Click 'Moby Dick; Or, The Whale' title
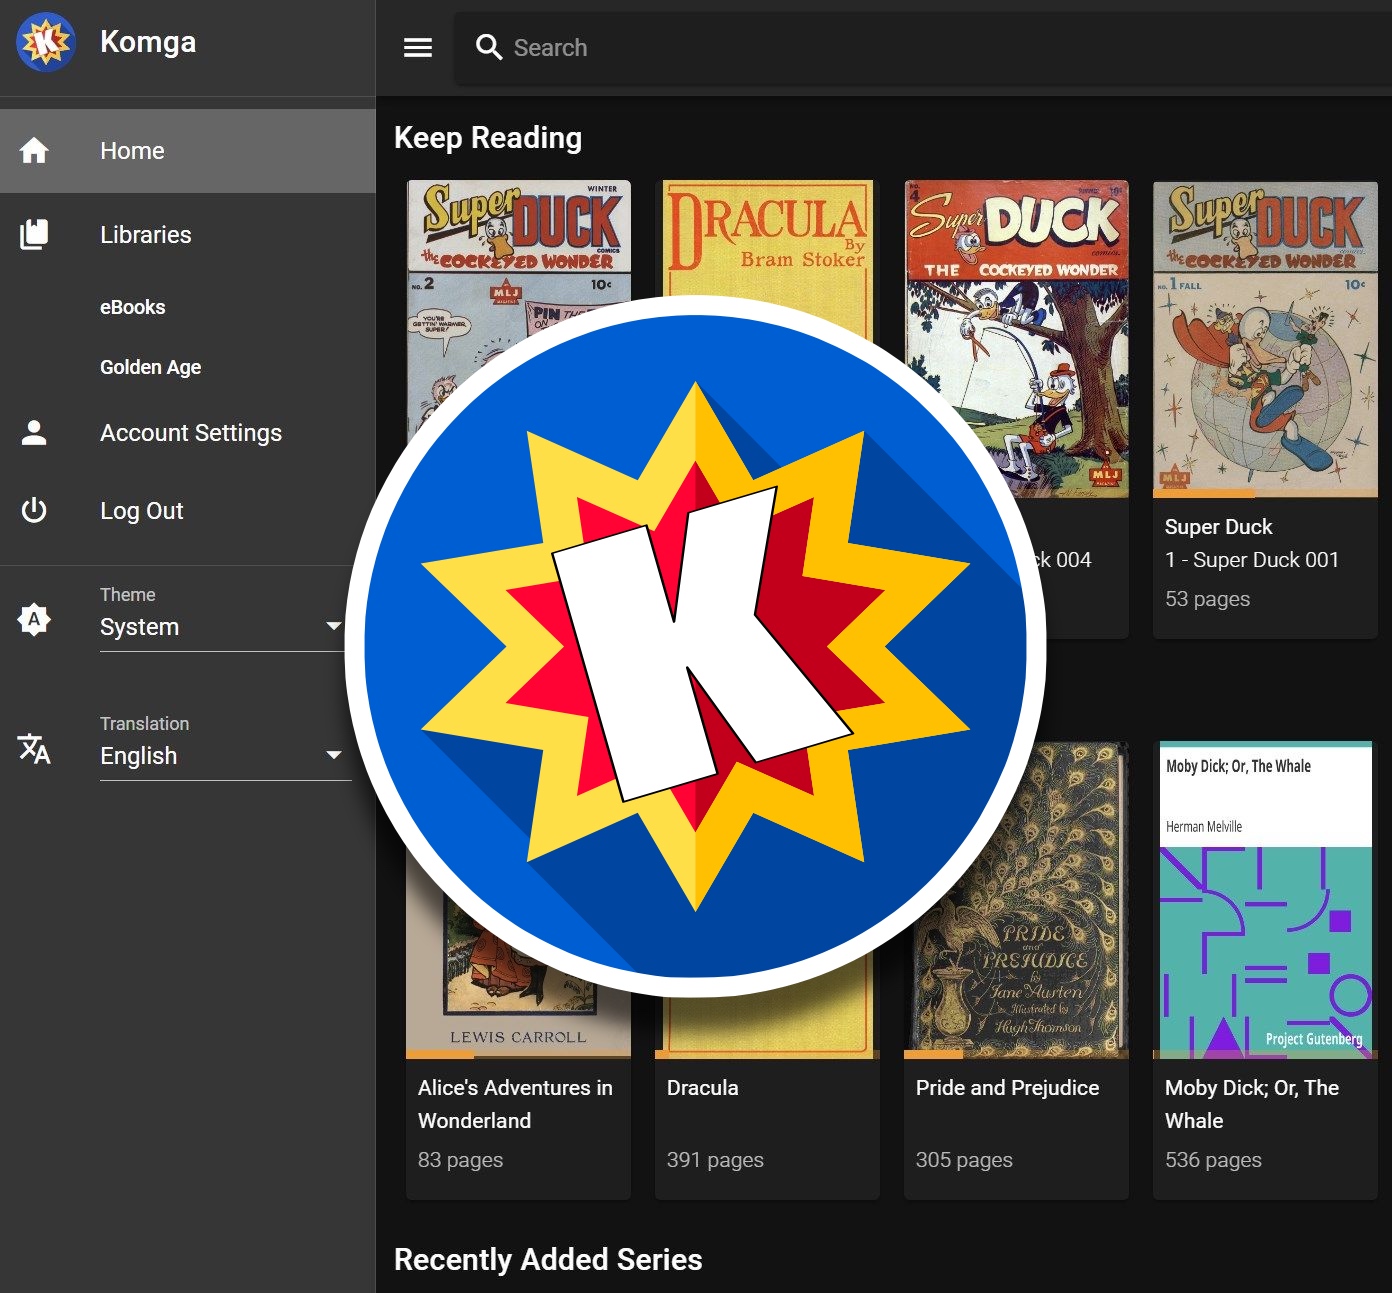This screenshot has height=1293, width=1392. (1251, 1104)
